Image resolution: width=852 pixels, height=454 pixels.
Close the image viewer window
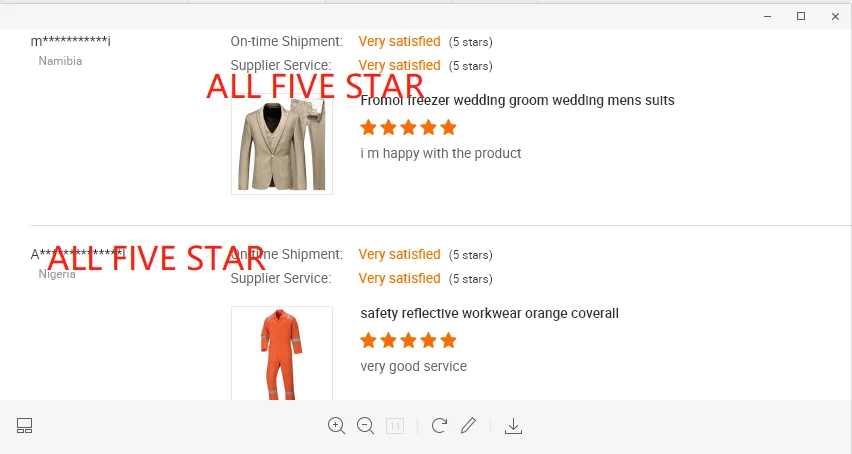click(x=835, y=16)
